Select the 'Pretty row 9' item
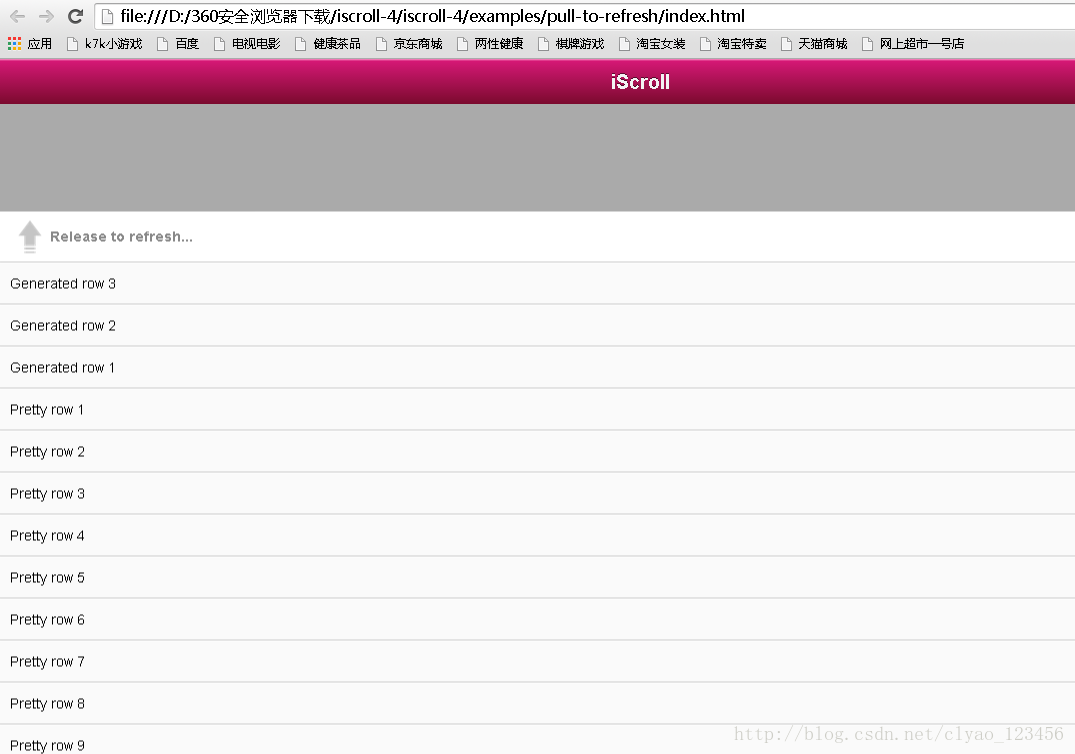Image resolution: width=1075 pixels, height=754 pixels. click(538, 740)
